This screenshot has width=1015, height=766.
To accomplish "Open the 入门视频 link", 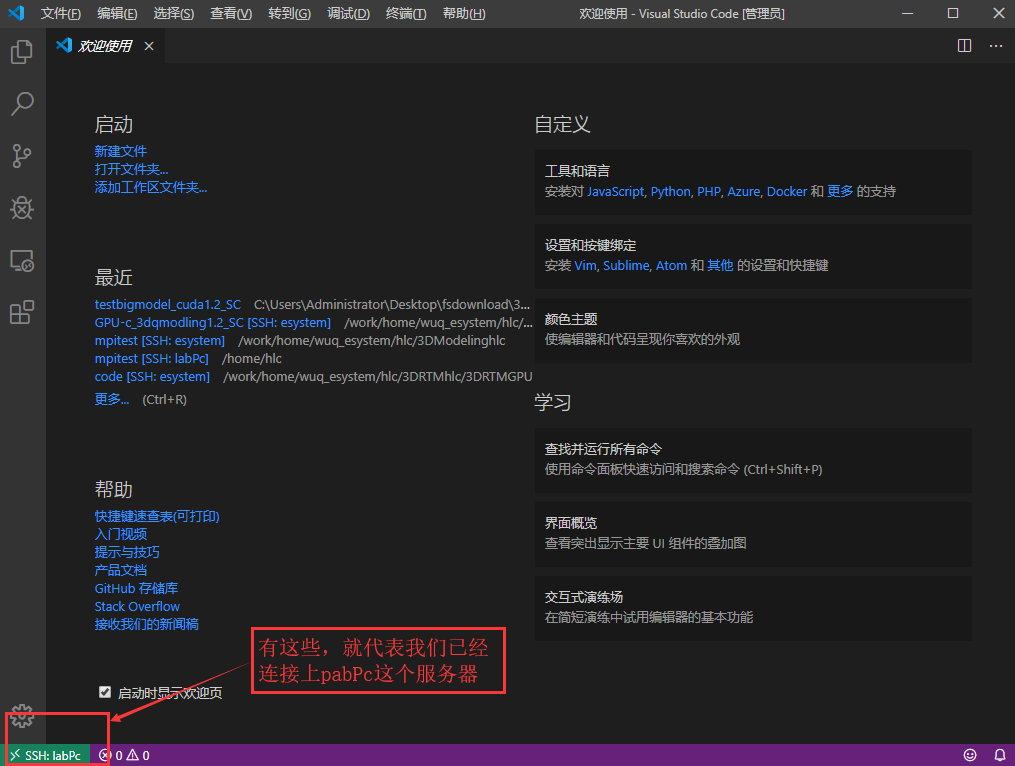I will [120, 534].
